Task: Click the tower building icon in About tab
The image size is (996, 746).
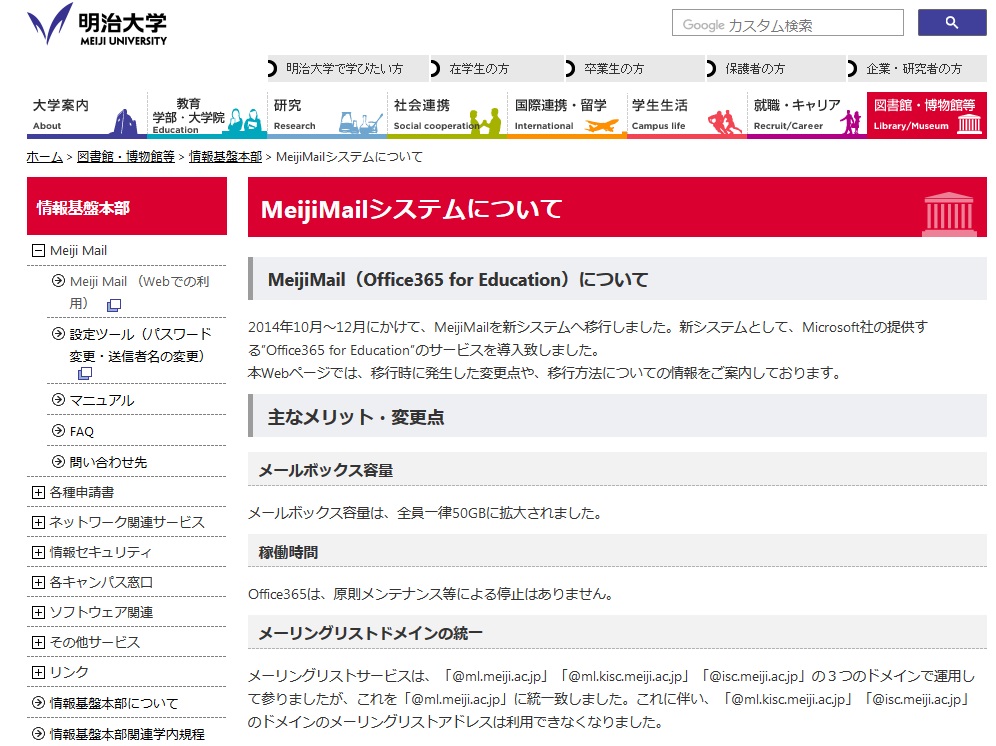Action: (125, 122)
